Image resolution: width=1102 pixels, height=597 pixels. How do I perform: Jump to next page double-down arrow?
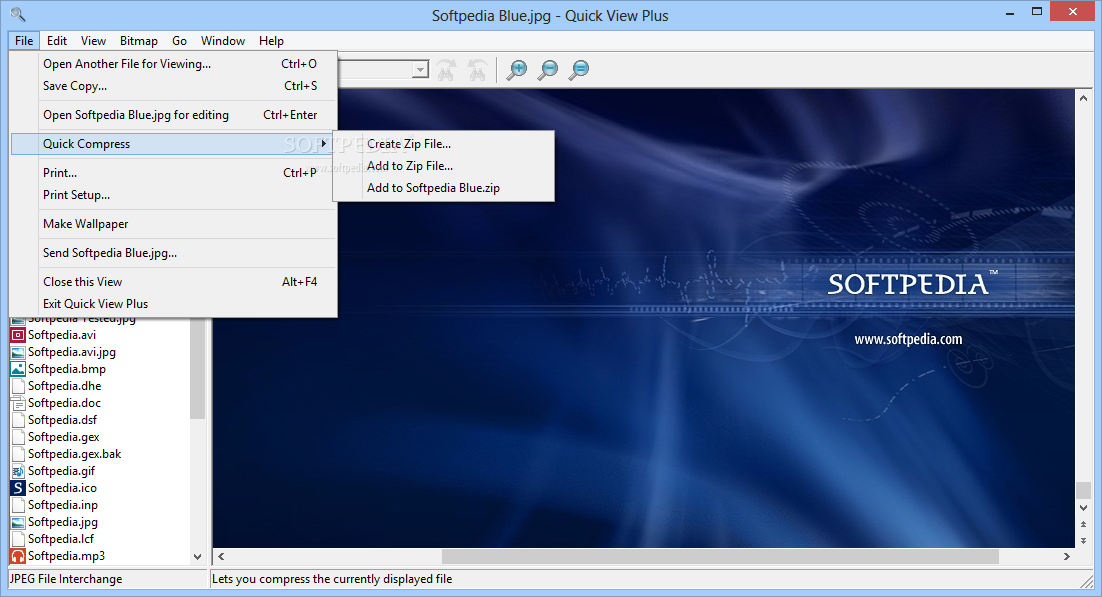1083,540
